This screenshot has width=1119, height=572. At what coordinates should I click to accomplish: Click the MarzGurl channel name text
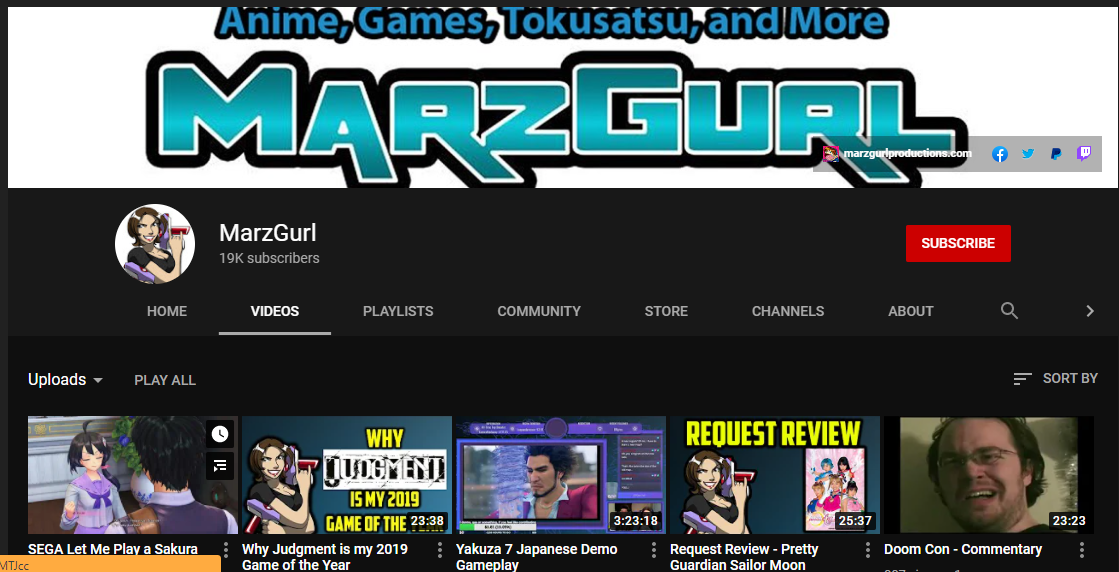point(268,233)
